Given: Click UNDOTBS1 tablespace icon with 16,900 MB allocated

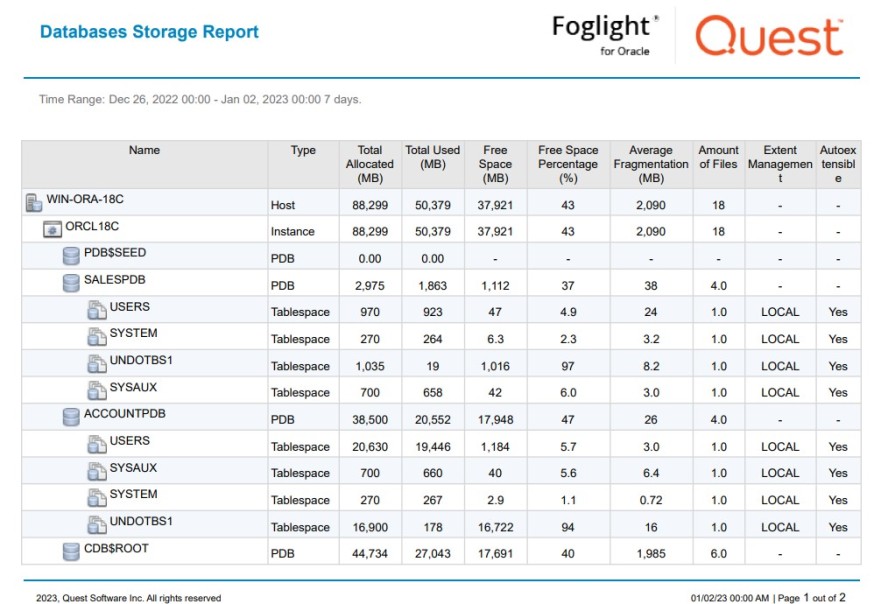Looking at the screenshot, I should [97, 525].
